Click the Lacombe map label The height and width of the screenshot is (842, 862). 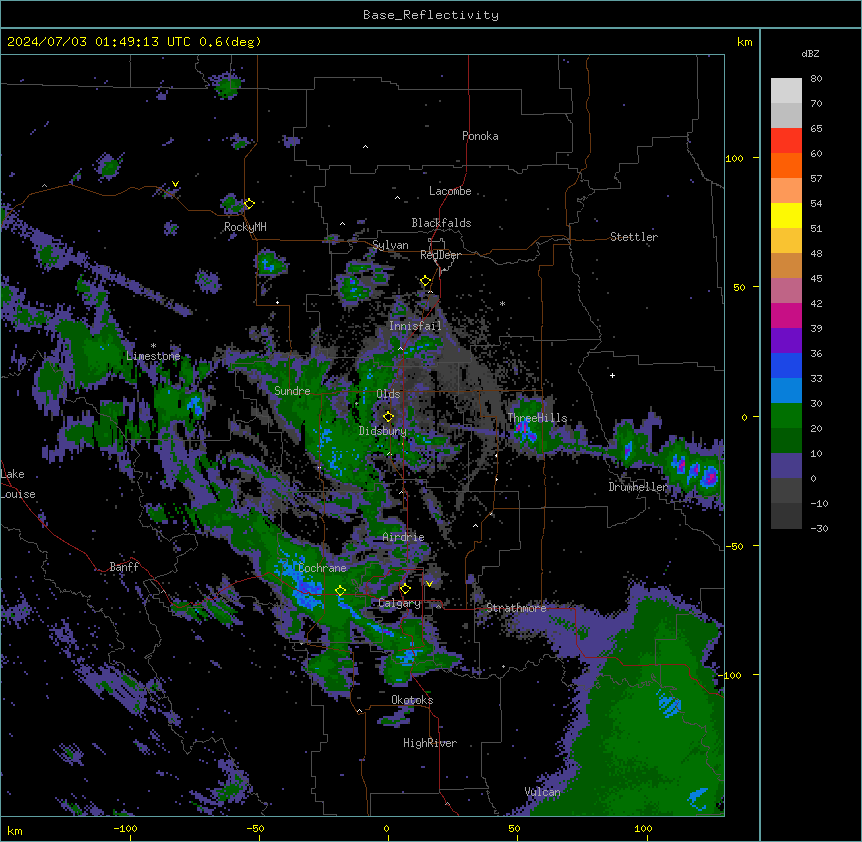point(450,191)
